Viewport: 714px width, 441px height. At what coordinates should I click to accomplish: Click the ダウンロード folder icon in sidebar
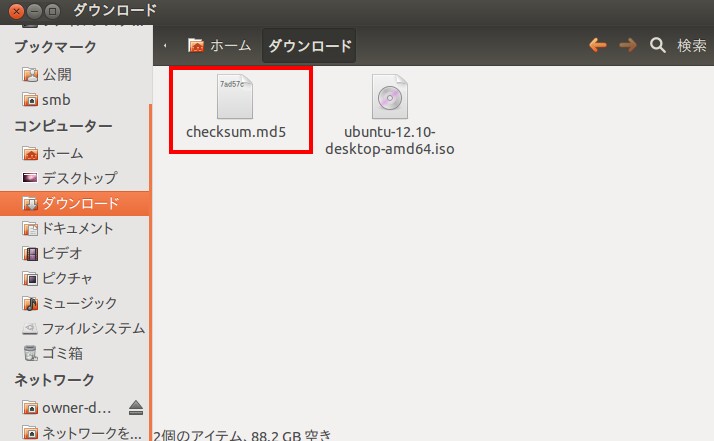click(x=30, y=203)
